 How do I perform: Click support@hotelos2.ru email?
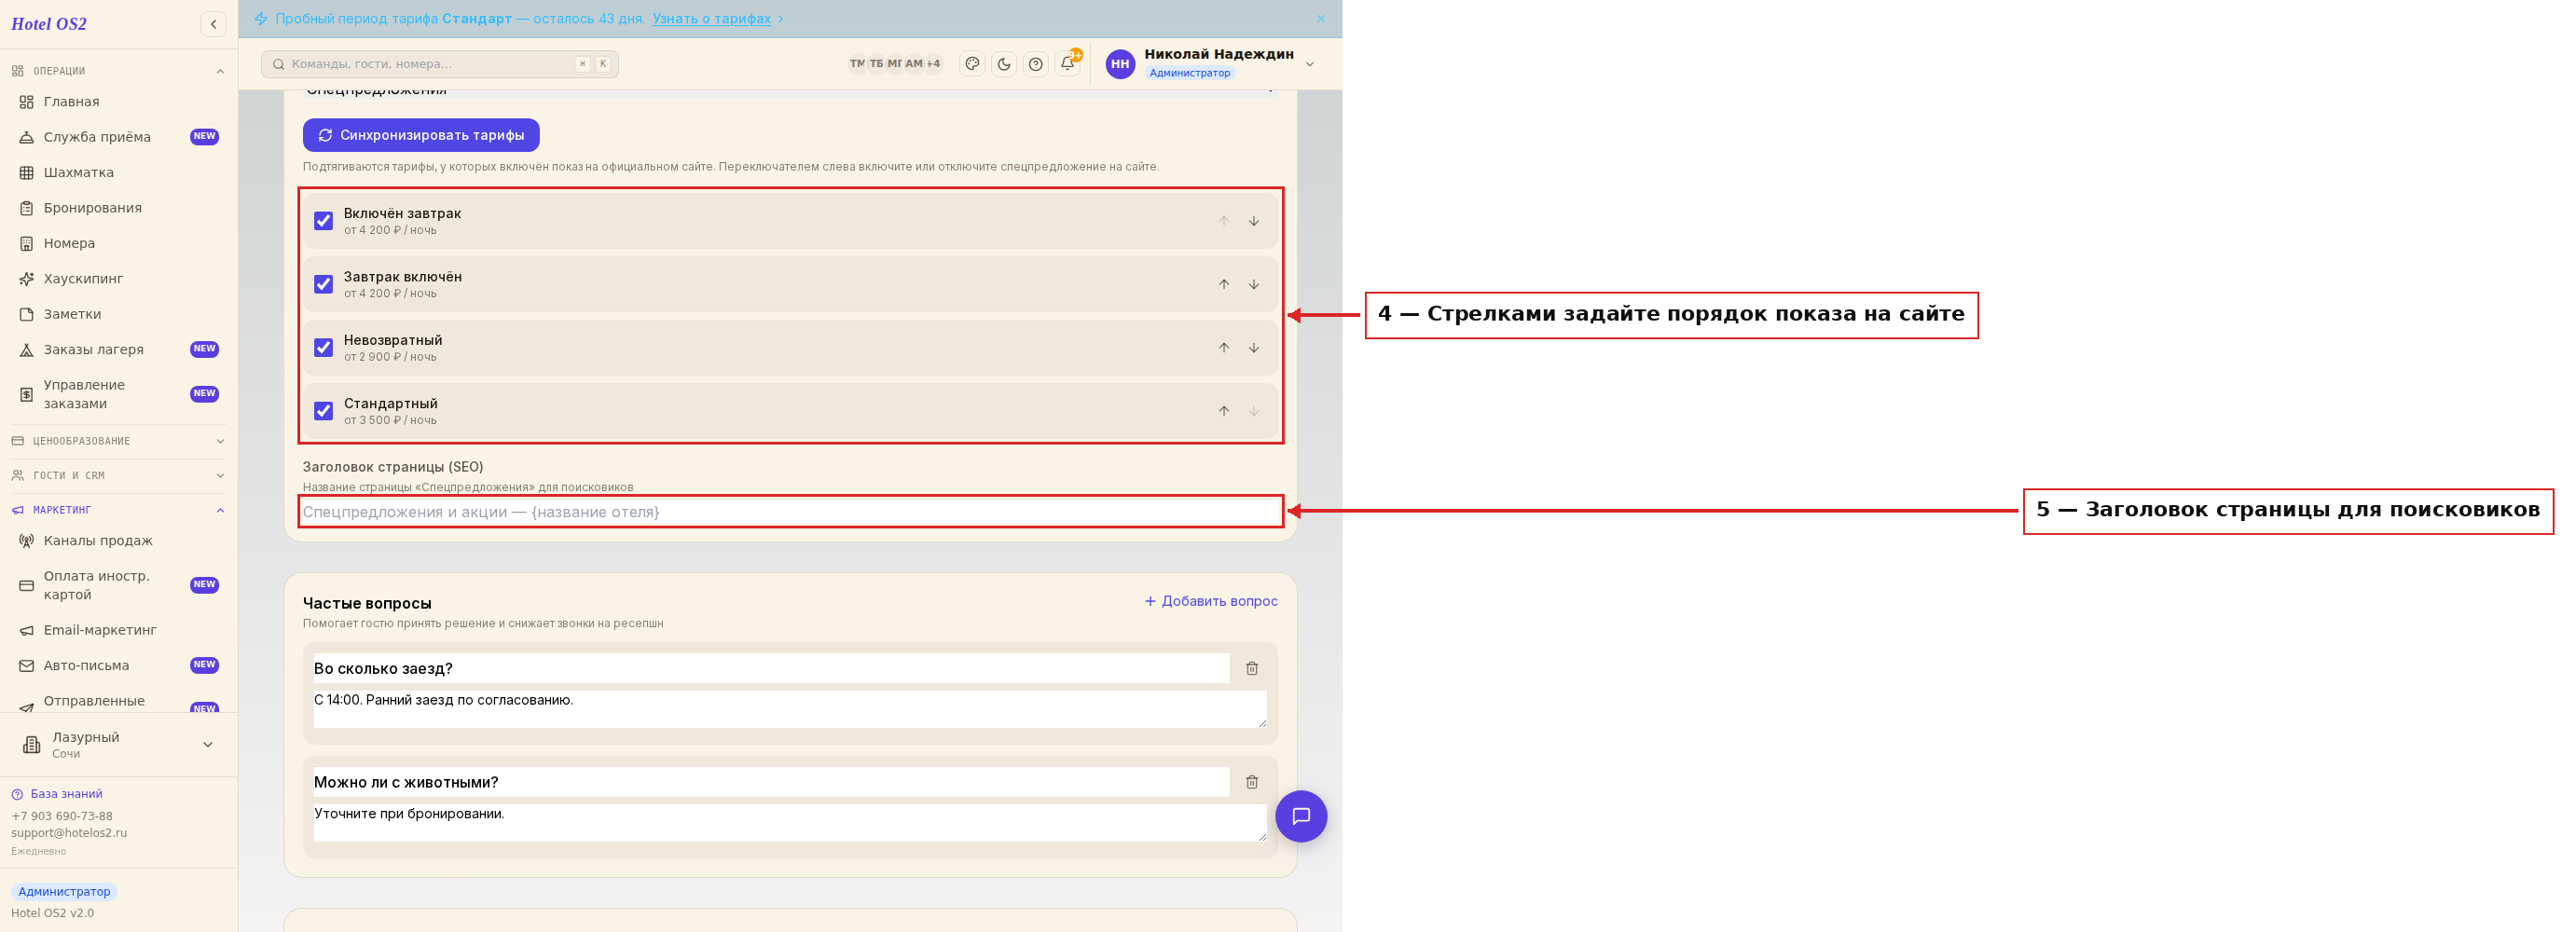click(x=69, y=833)
